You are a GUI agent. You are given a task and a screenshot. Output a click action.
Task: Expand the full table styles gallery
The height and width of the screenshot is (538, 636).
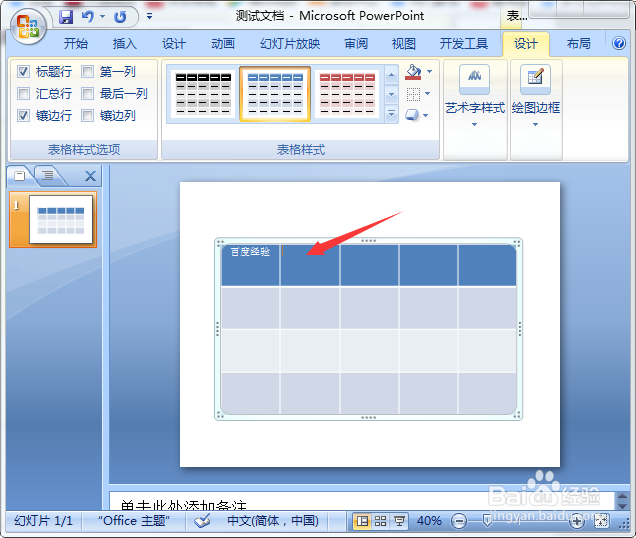391,114
